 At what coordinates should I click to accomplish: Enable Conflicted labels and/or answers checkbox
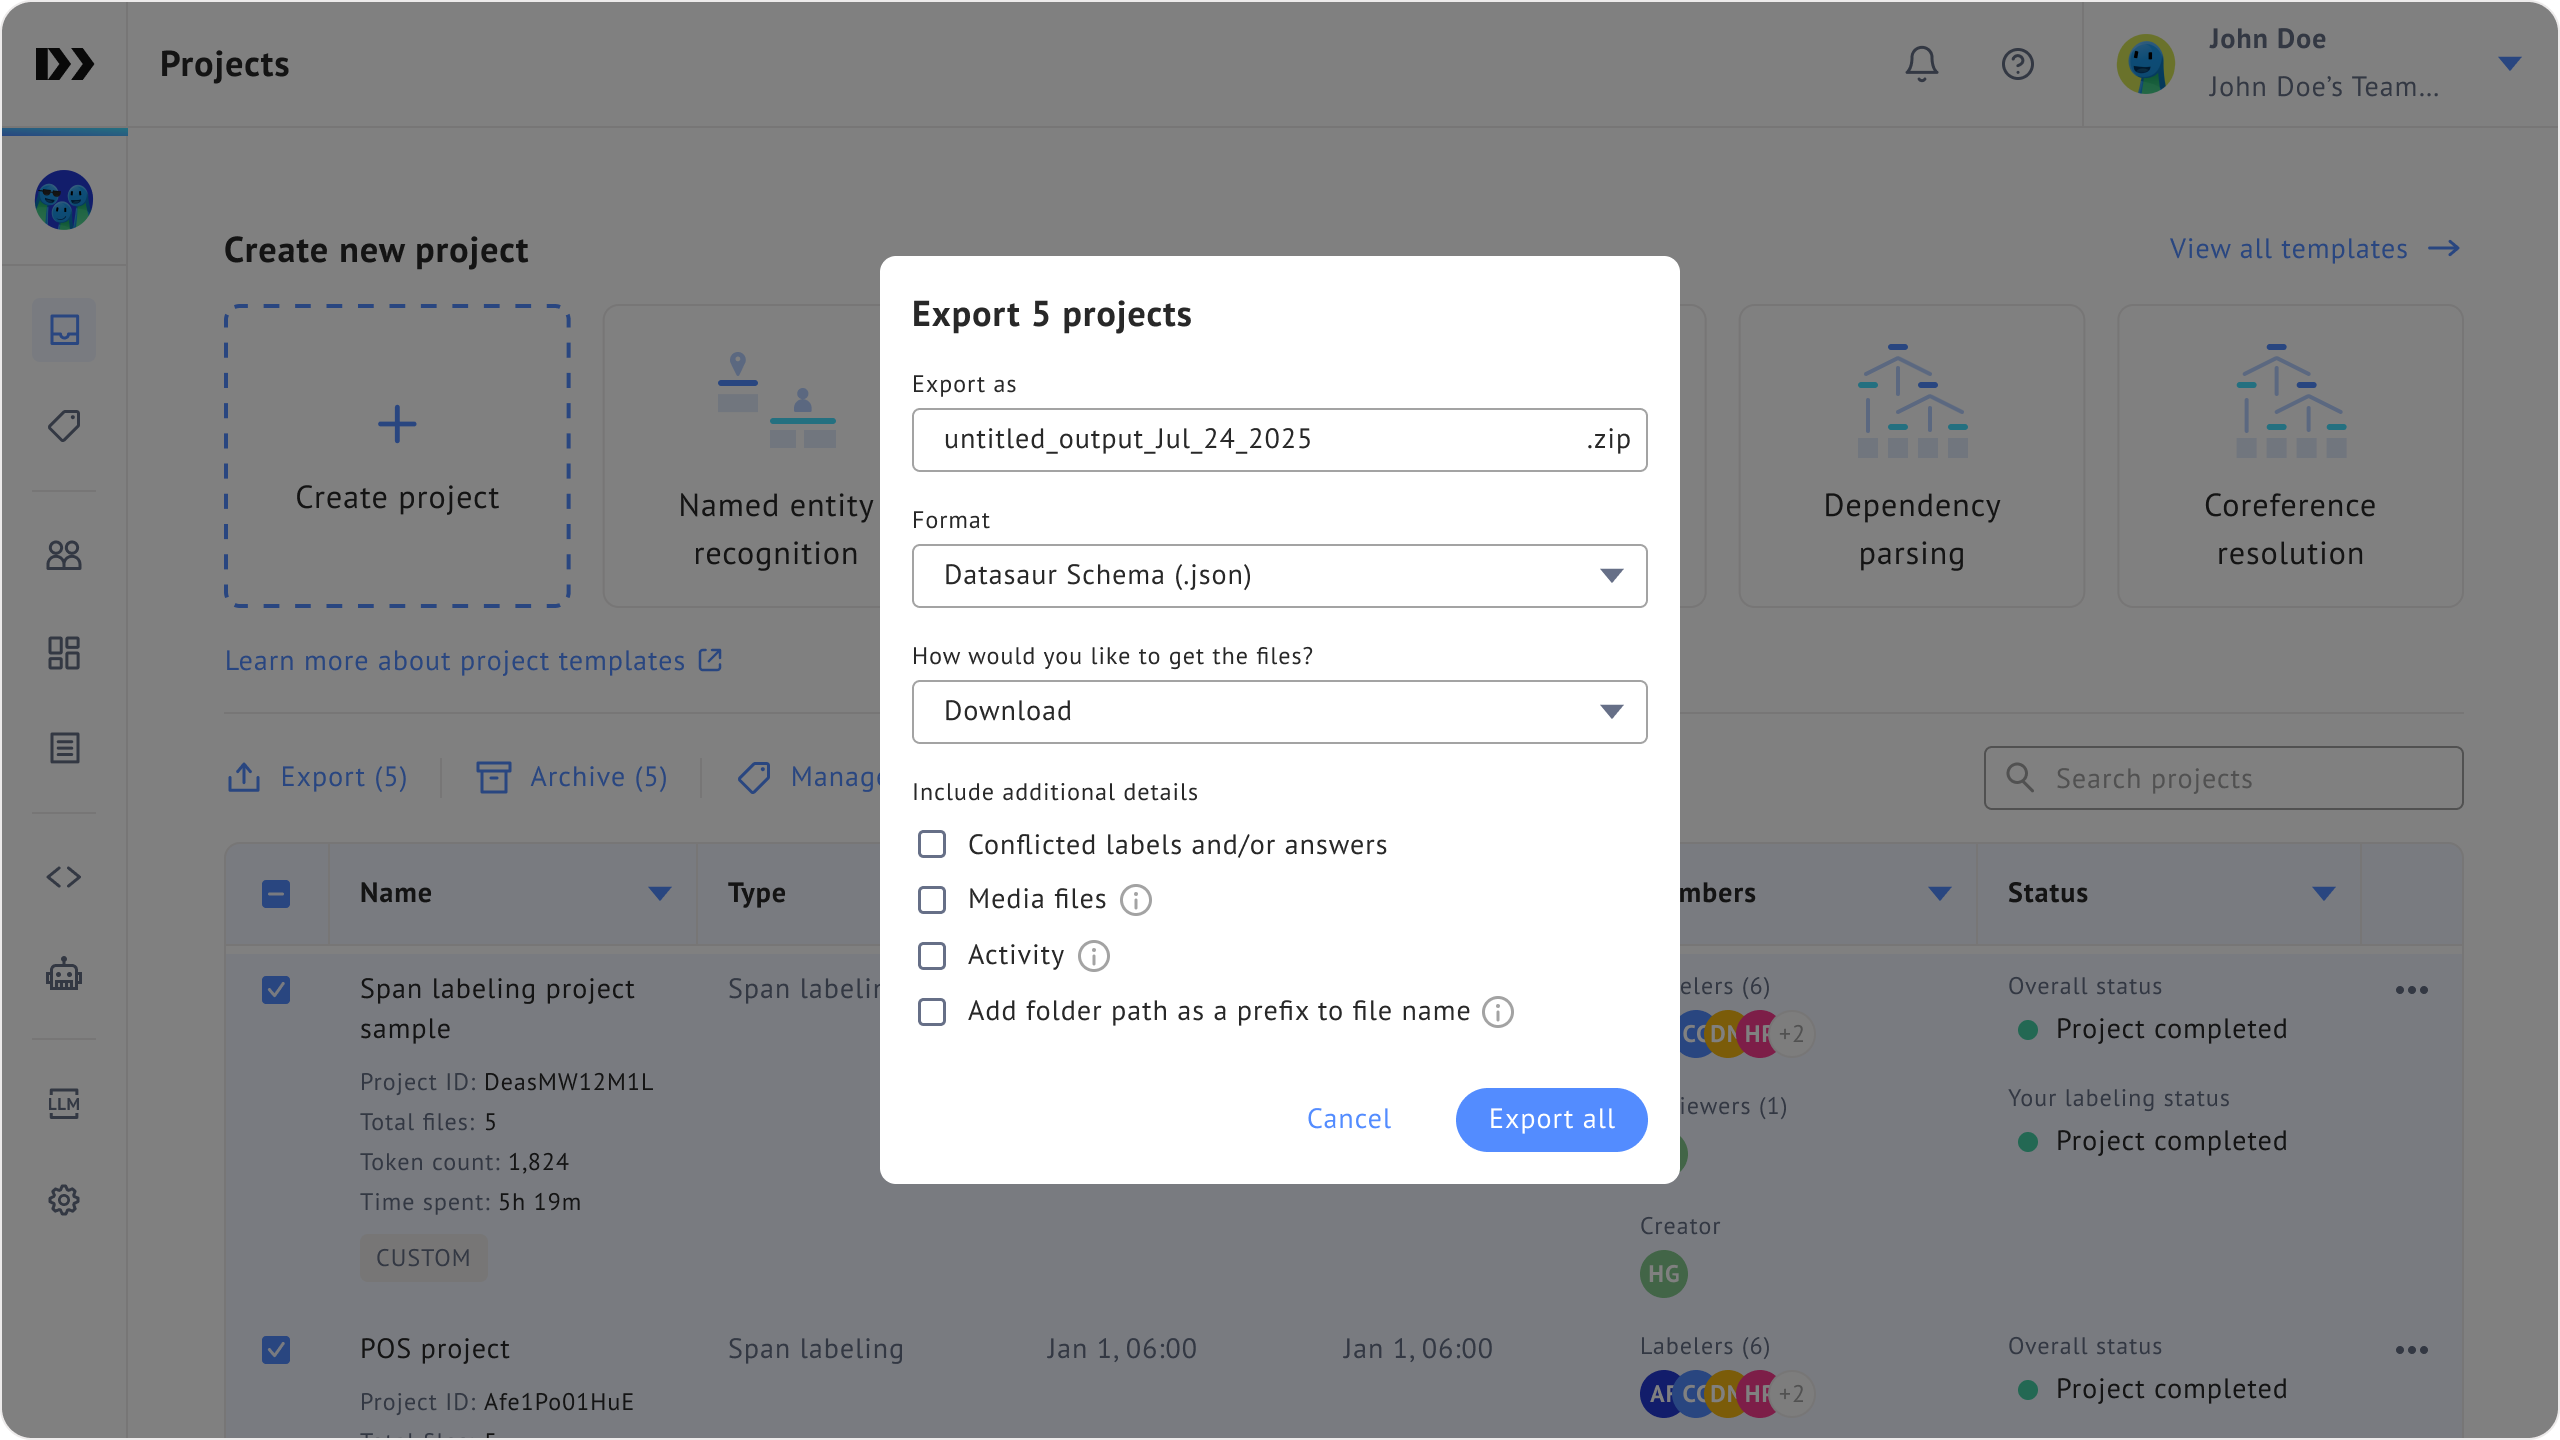pyautogui.click(x=932, y=845)
